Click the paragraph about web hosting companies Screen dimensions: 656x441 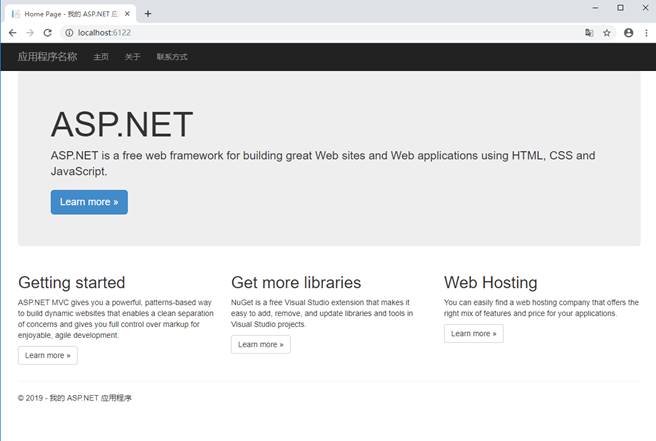coord(541,308)
